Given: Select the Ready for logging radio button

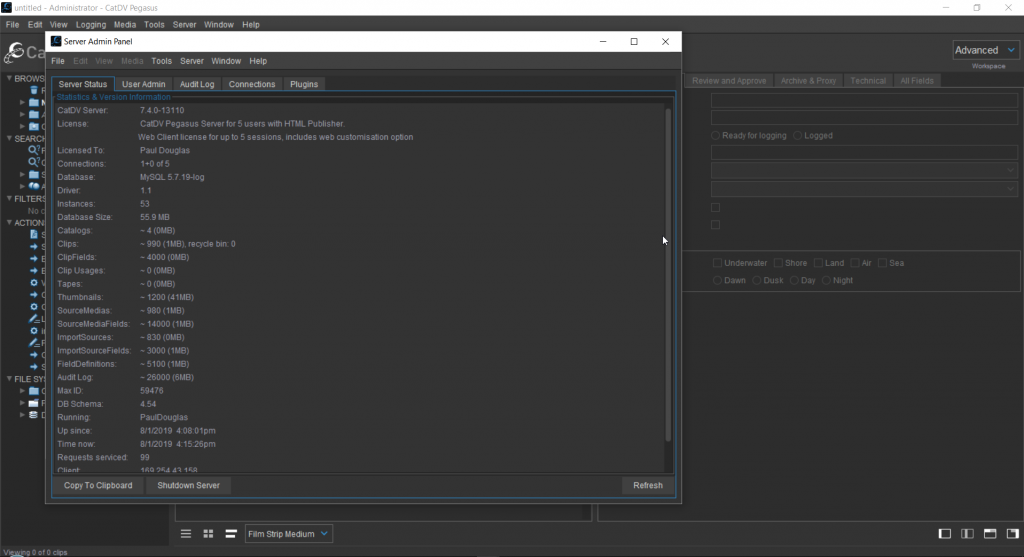Looking at the screenshot, I should pyautogui.click(x=716, y=135).
